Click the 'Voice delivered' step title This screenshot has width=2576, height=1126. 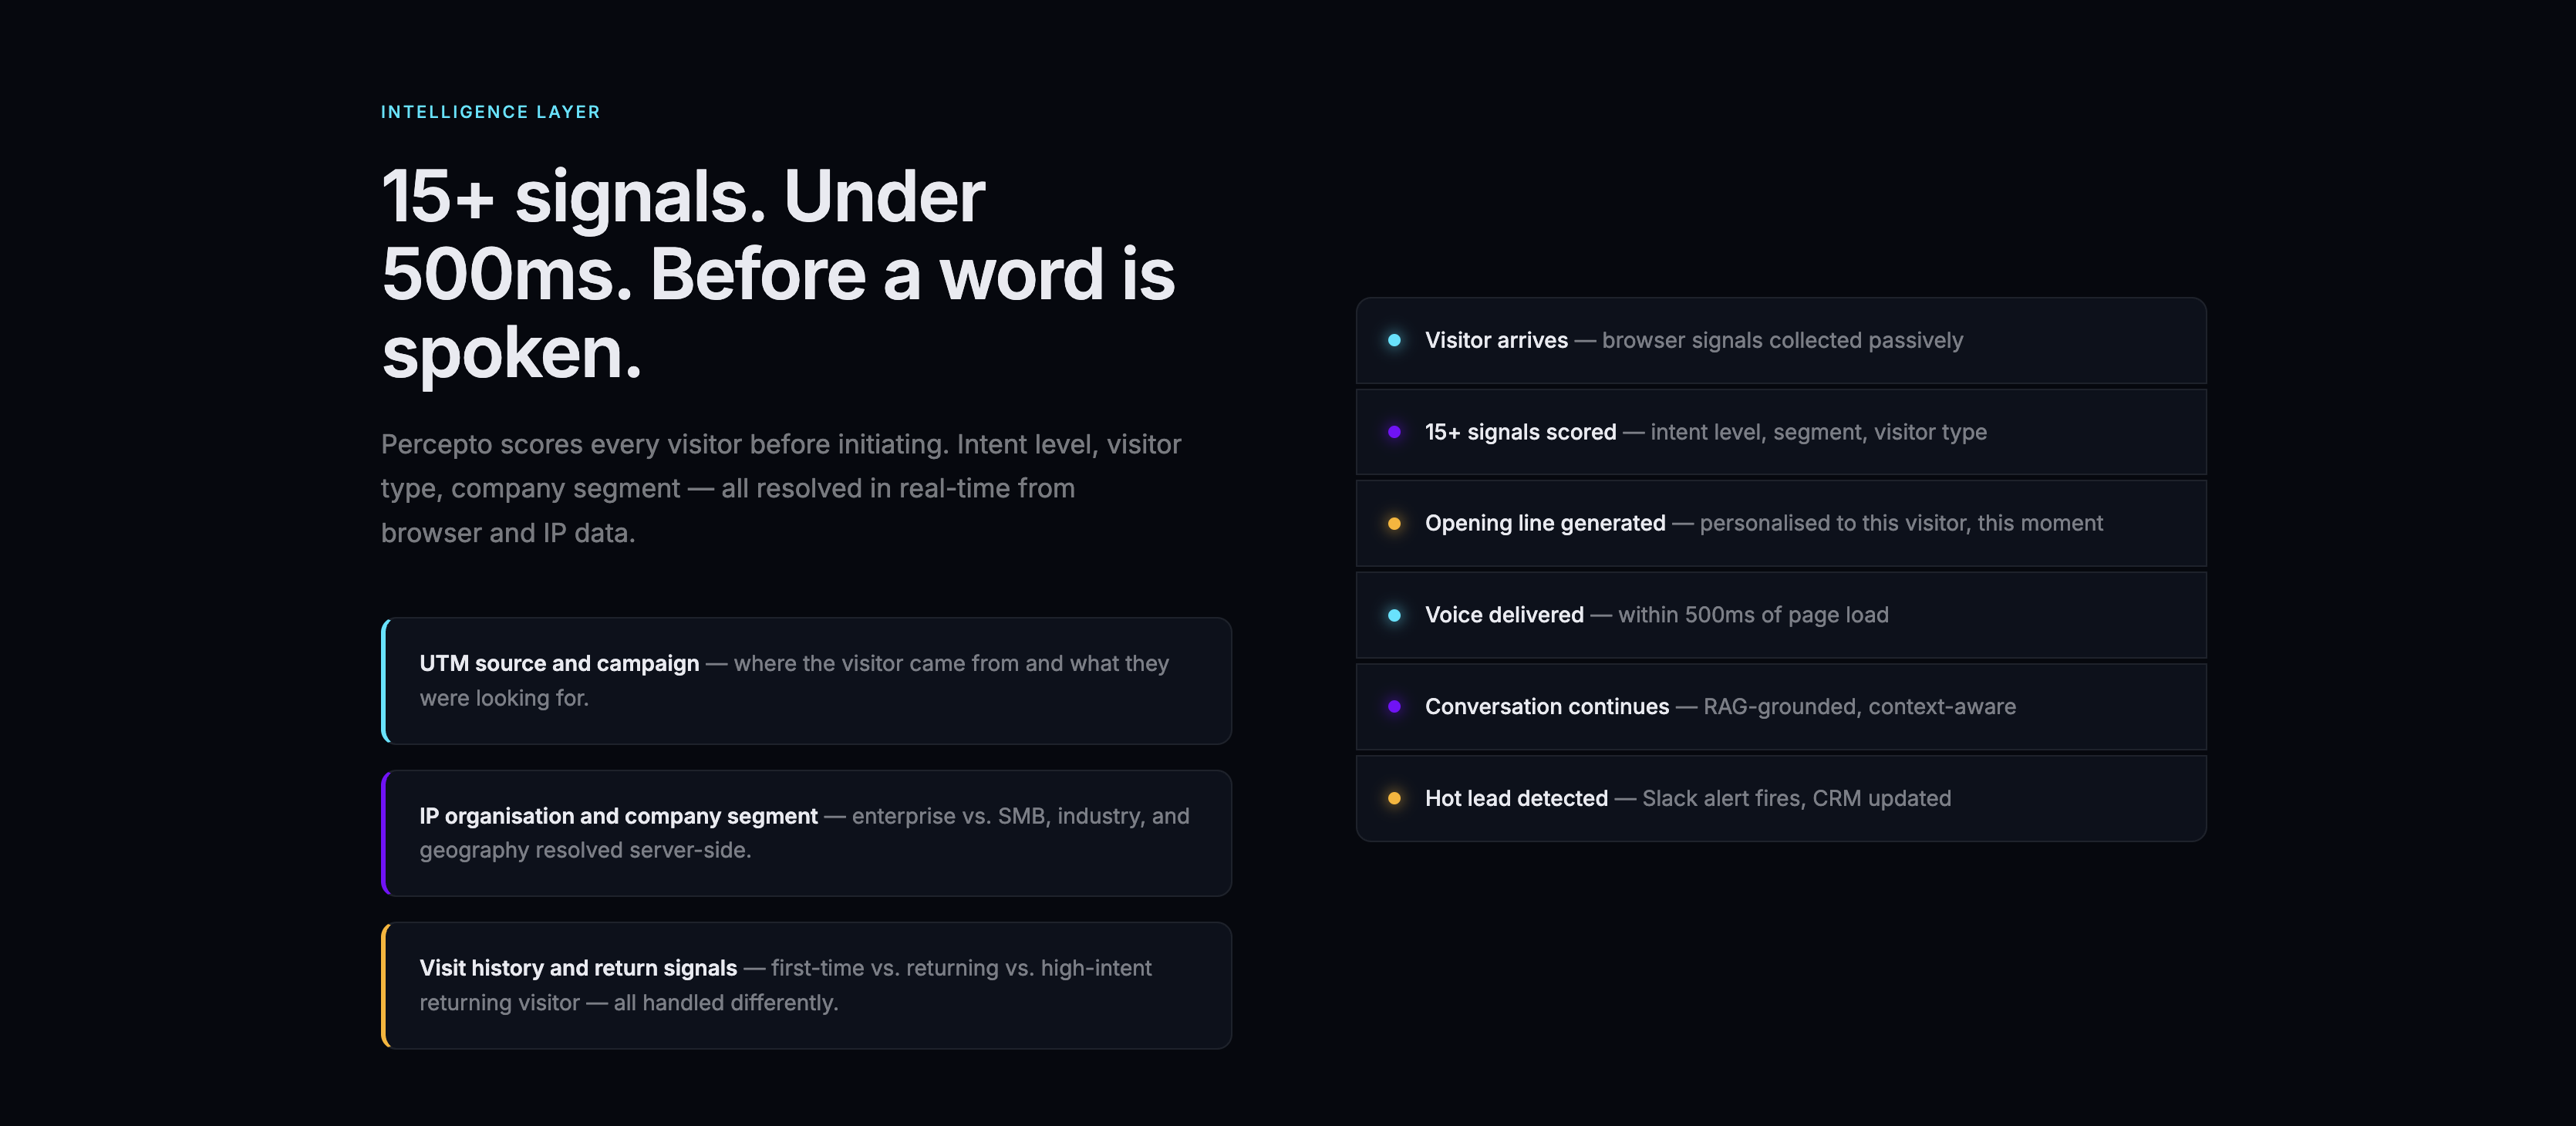[x=1504, y=615]
